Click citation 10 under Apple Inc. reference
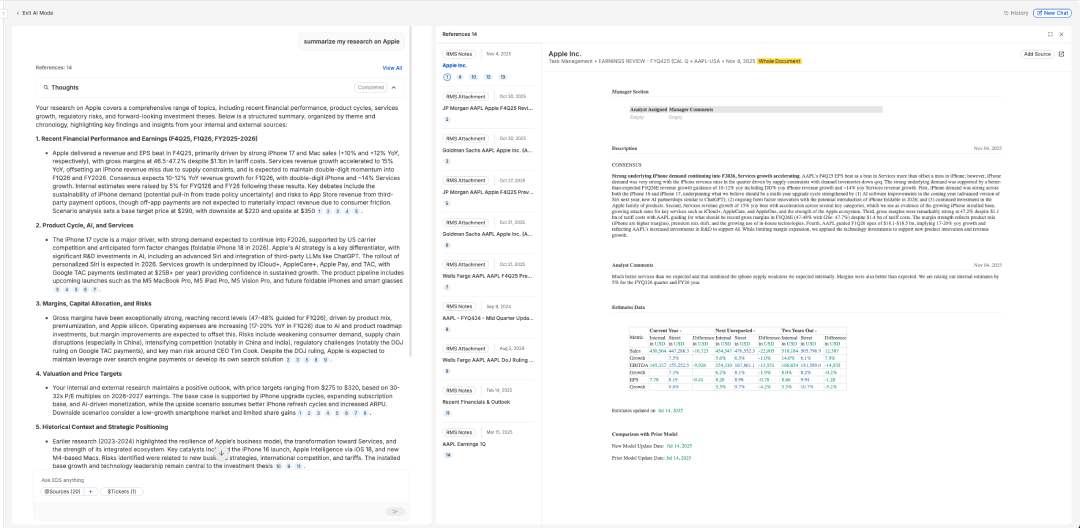The width and height of the screenshot is (1080, 528). click(474, 77)
